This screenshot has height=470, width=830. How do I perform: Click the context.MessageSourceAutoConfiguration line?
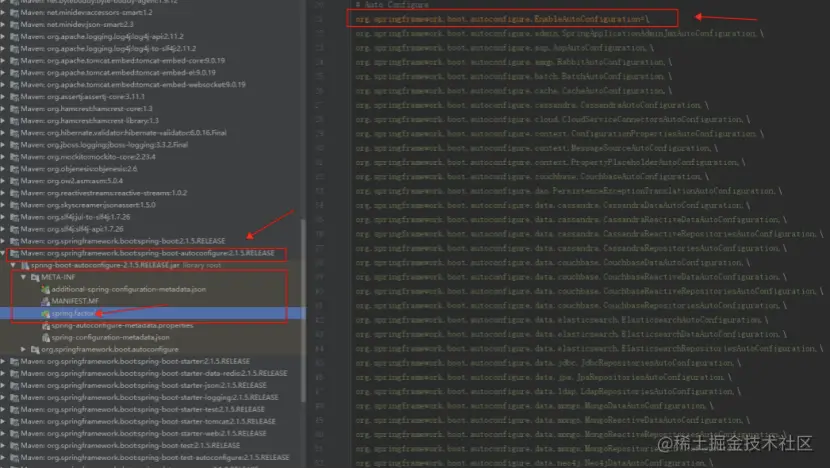click(537, 148)
